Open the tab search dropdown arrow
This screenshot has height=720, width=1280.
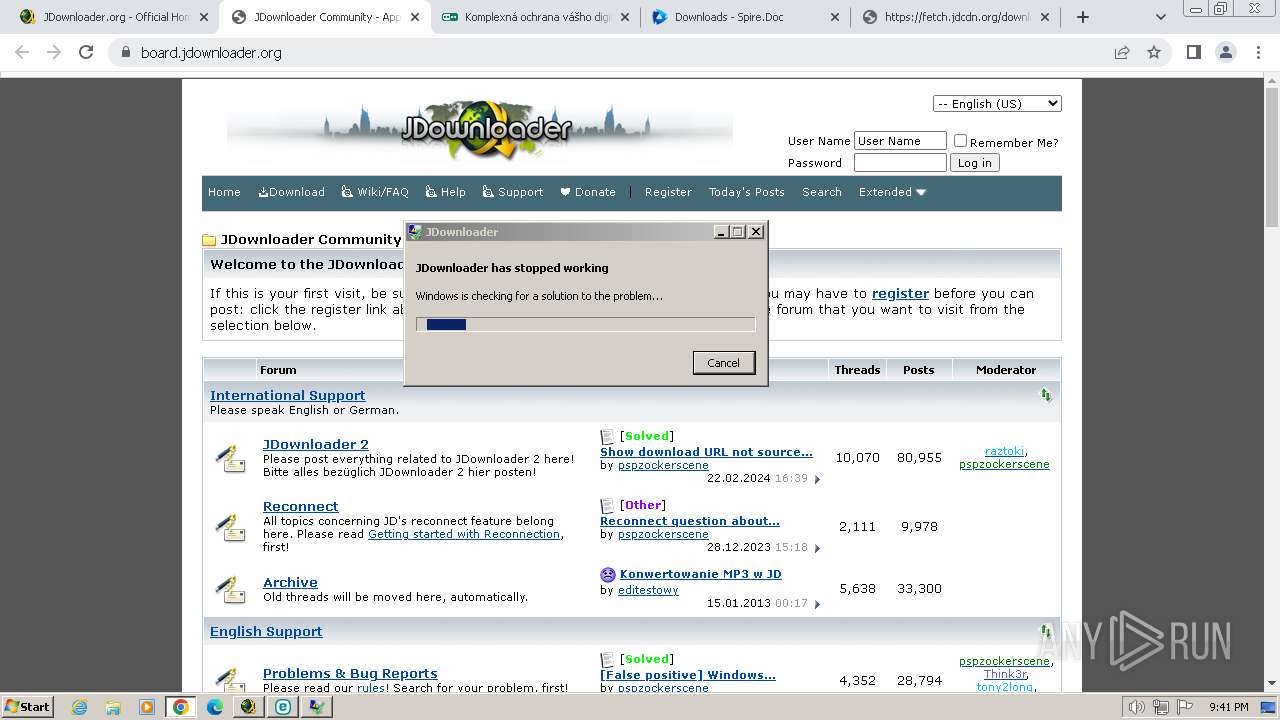coord(1161,17)
